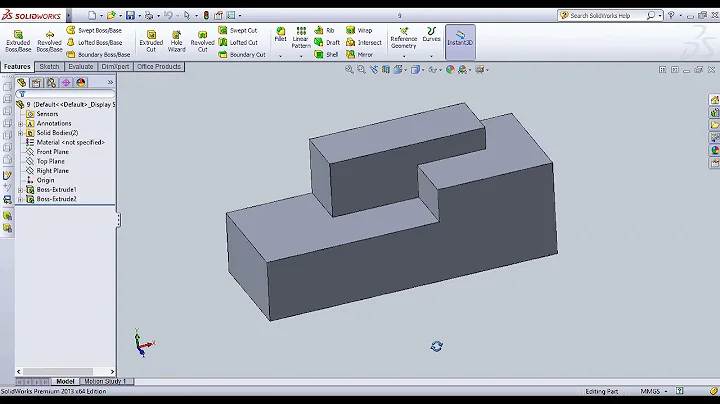Open ConfigurationManager tab

(51, 83)
